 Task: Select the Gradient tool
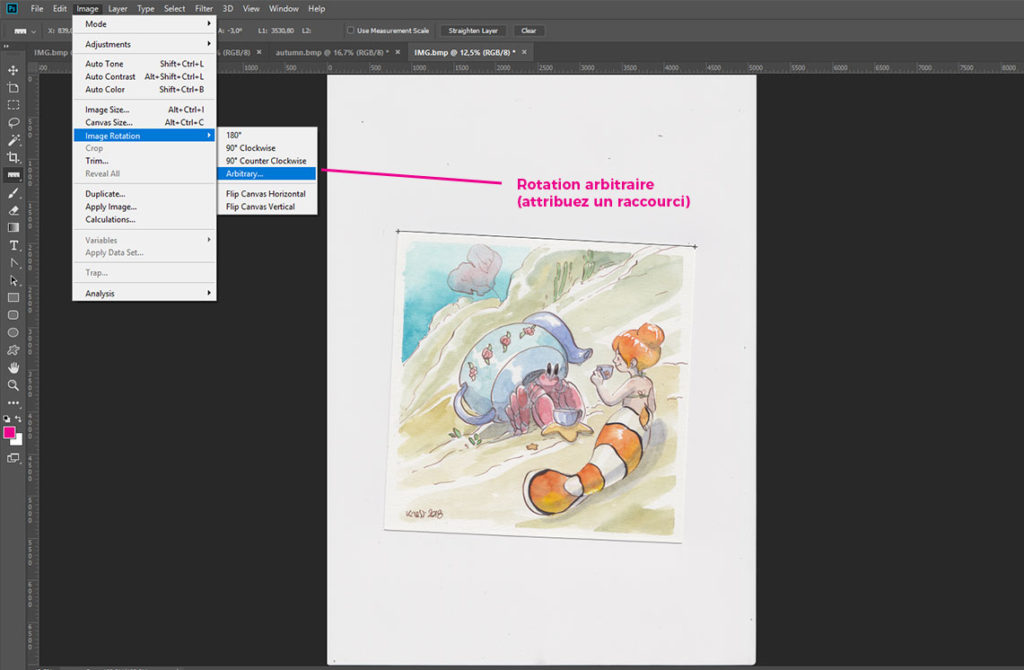coord(13,227)
